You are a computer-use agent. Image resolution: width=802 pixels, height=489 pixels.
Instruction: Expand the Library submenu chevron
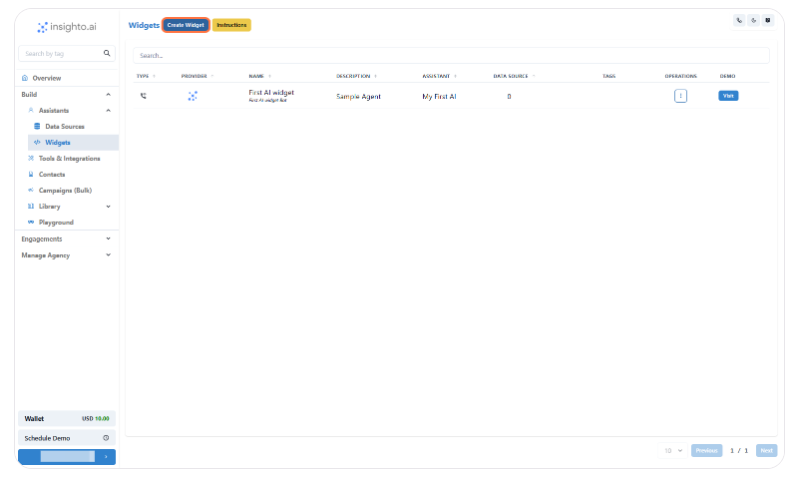point(108,207)
